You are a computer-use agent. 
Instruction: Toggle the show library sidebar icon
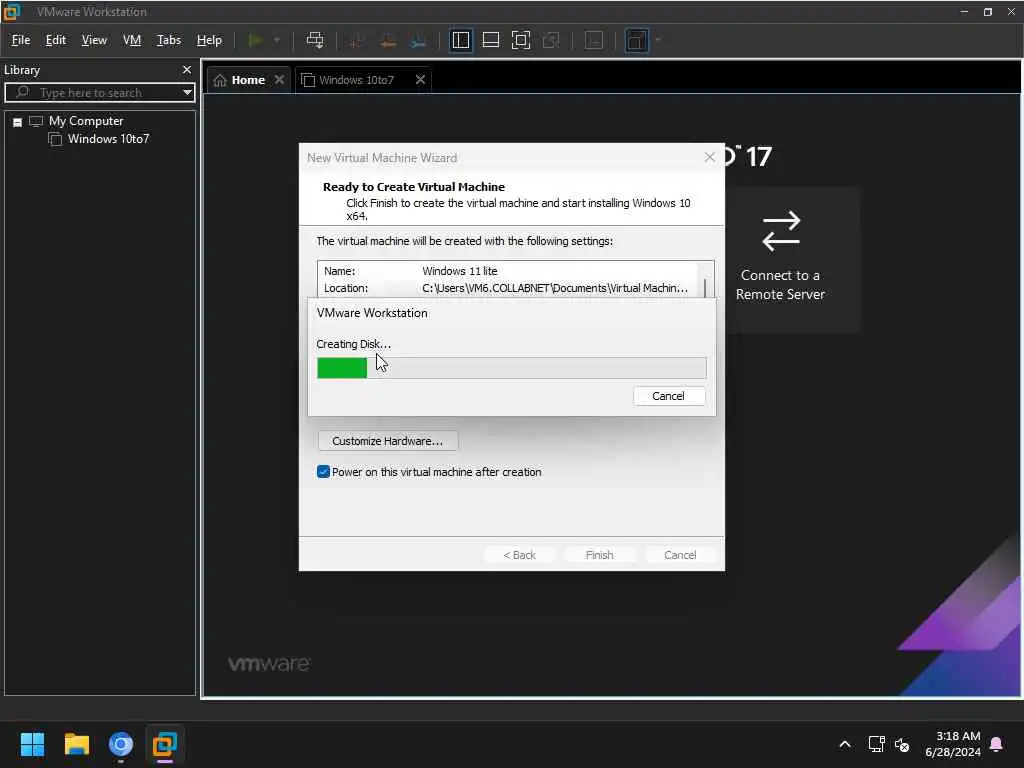click(x=461, y=40)
